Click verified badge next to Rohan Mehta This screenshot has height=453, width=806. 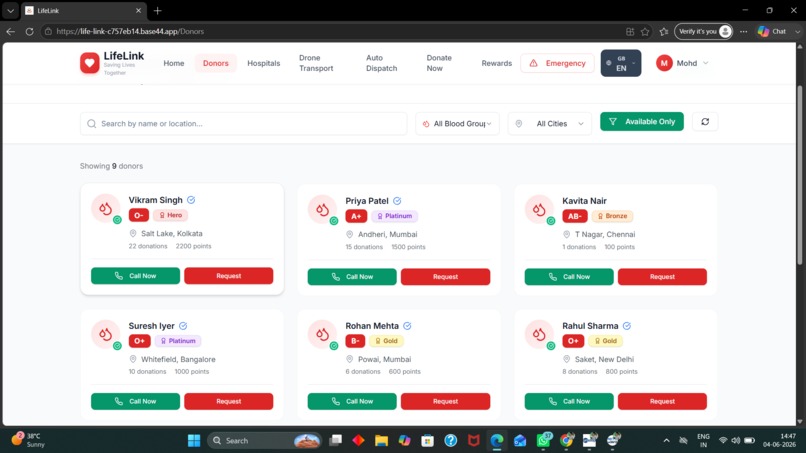407,326
